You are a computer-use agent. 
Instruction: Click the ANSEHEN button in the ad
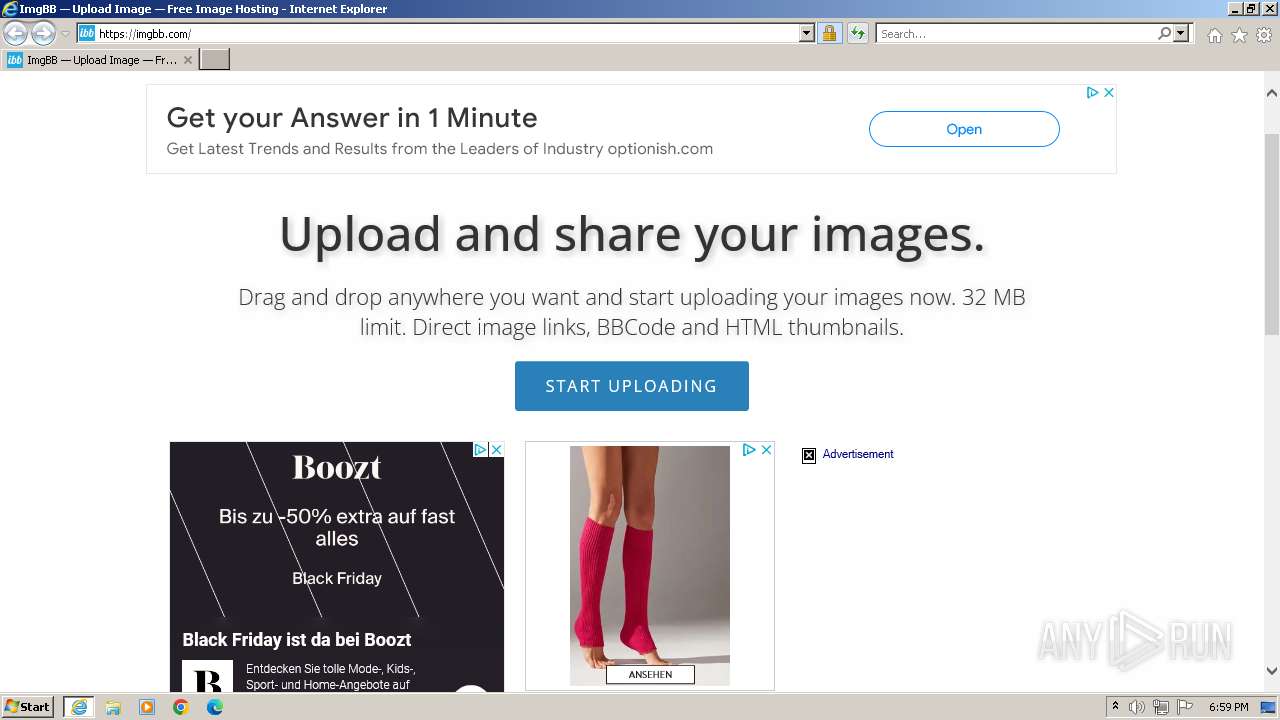pos(650,675)
